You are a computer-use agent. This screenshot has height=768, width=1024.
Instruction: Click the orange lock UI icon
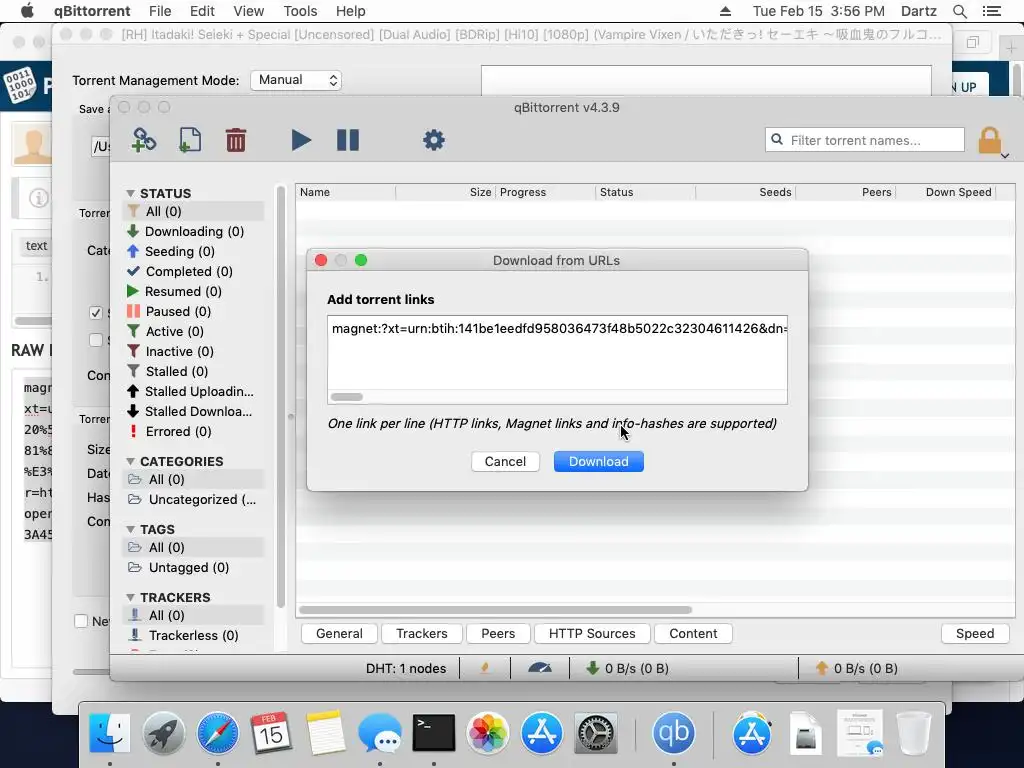989,140
